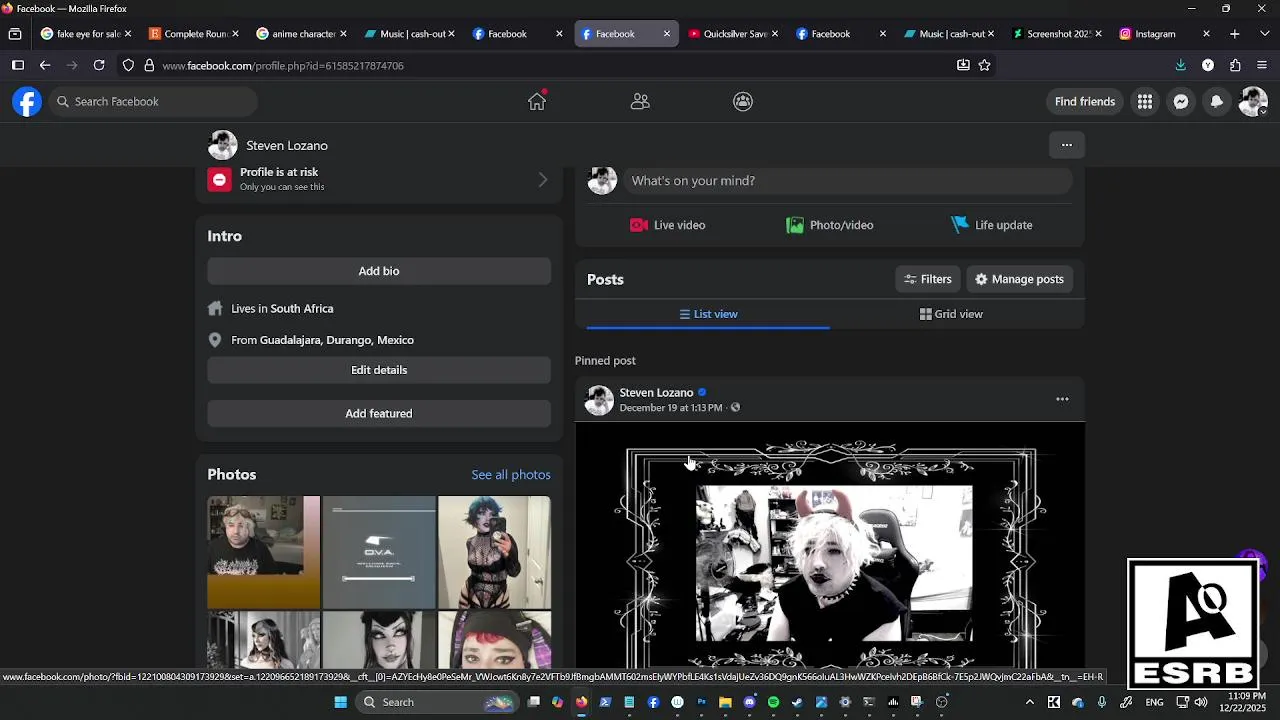Click the Manage posts button
The height and width of the screenshot is (720, 1280).
1019,279
